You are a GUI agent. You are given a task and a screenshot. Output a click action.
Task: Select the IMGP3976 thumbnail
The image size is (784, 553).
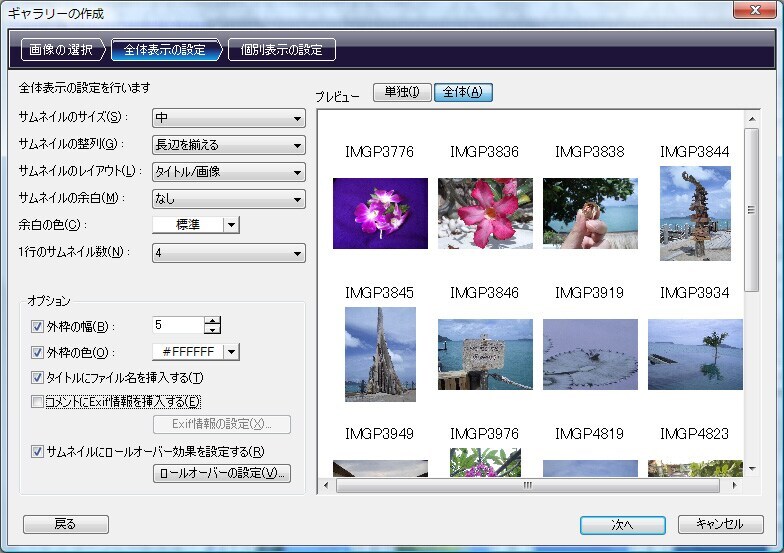tap(486, 462)
